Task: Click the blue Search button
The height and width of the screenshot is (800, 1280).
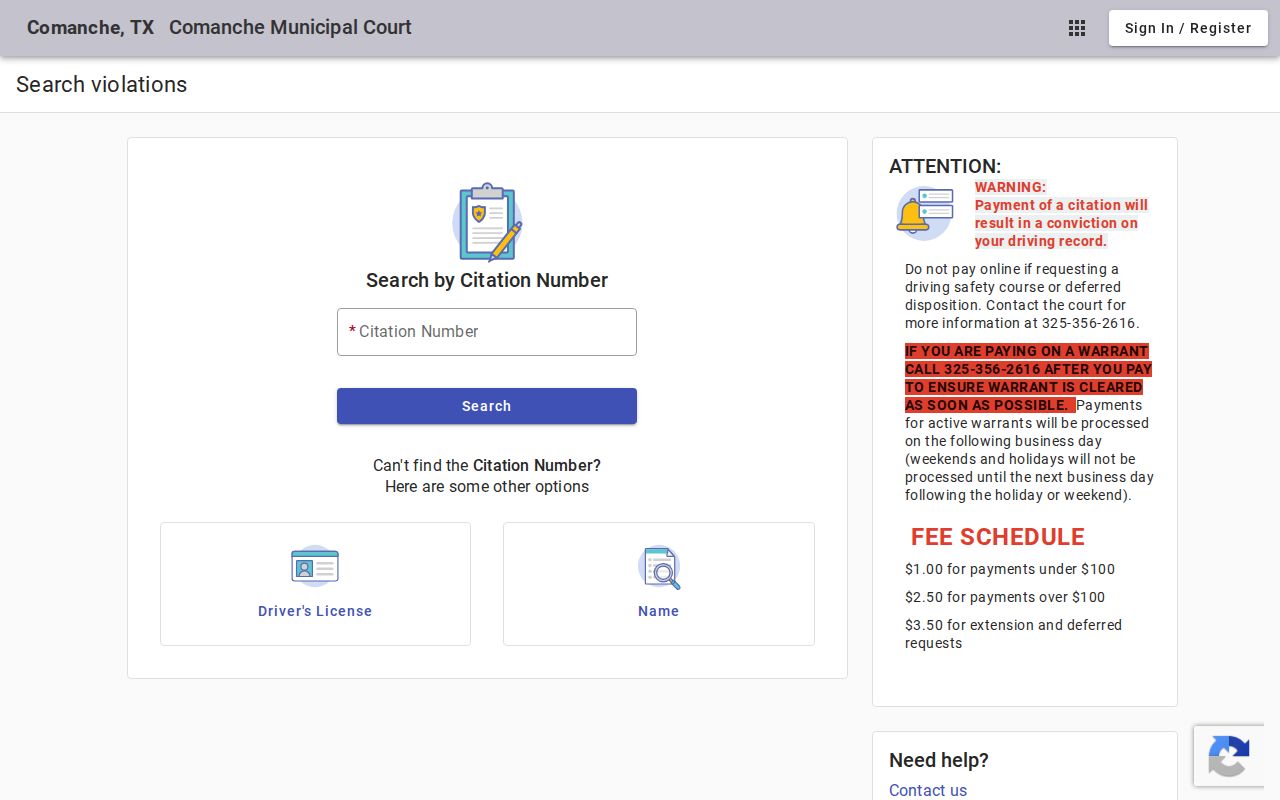Action: [487, 406]
